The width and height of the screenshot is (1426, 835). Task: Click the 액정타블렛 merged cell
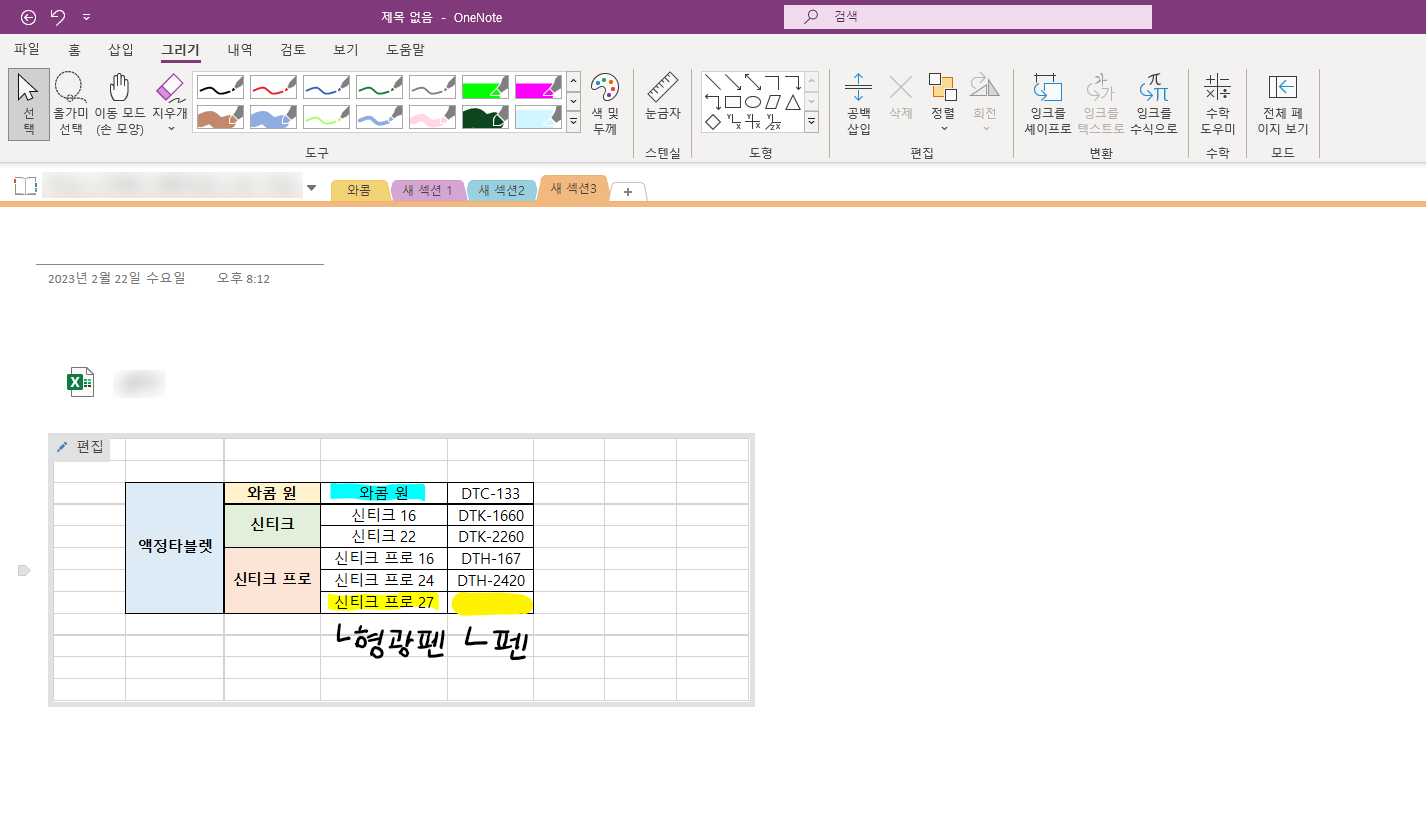pos(175,547)
